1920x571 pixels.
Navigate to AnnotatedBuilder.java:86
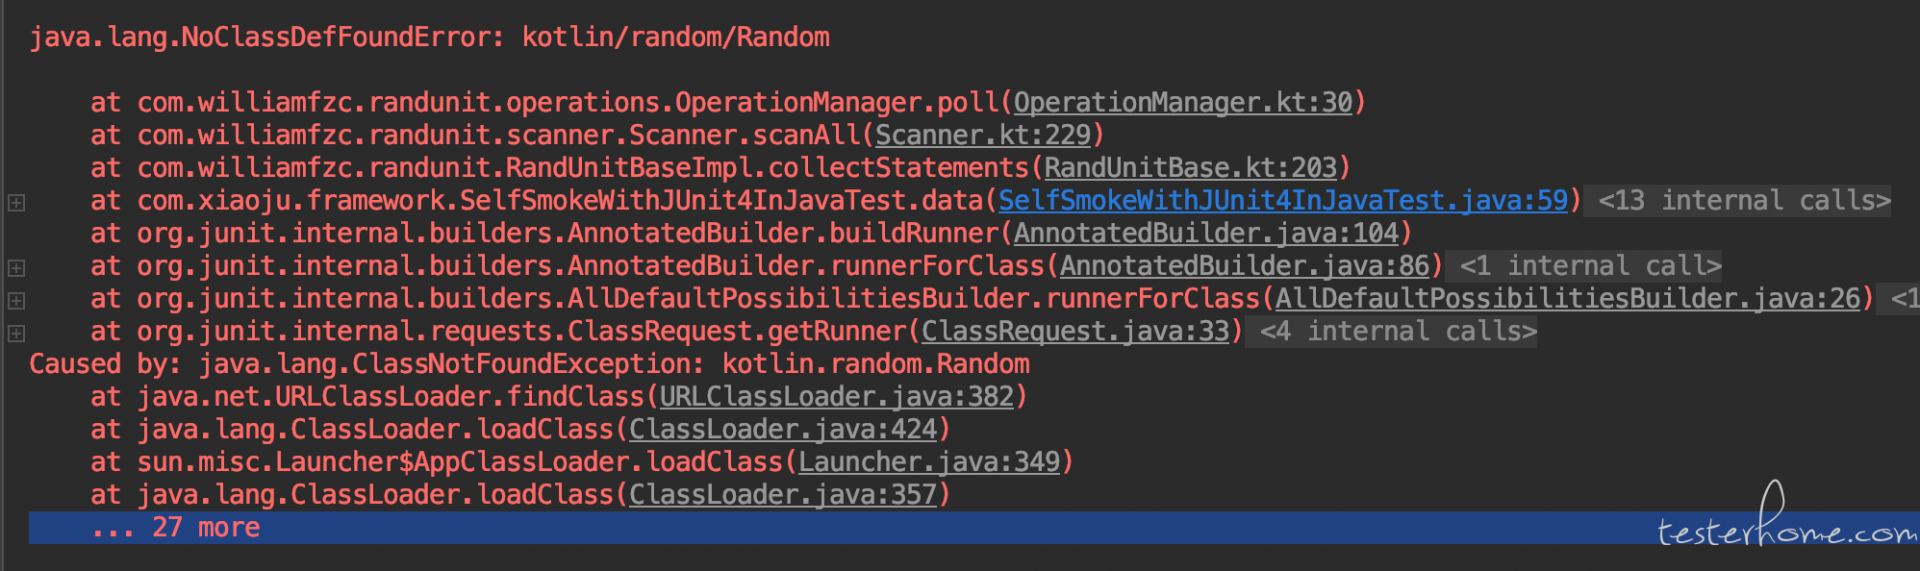point(1245,267)
